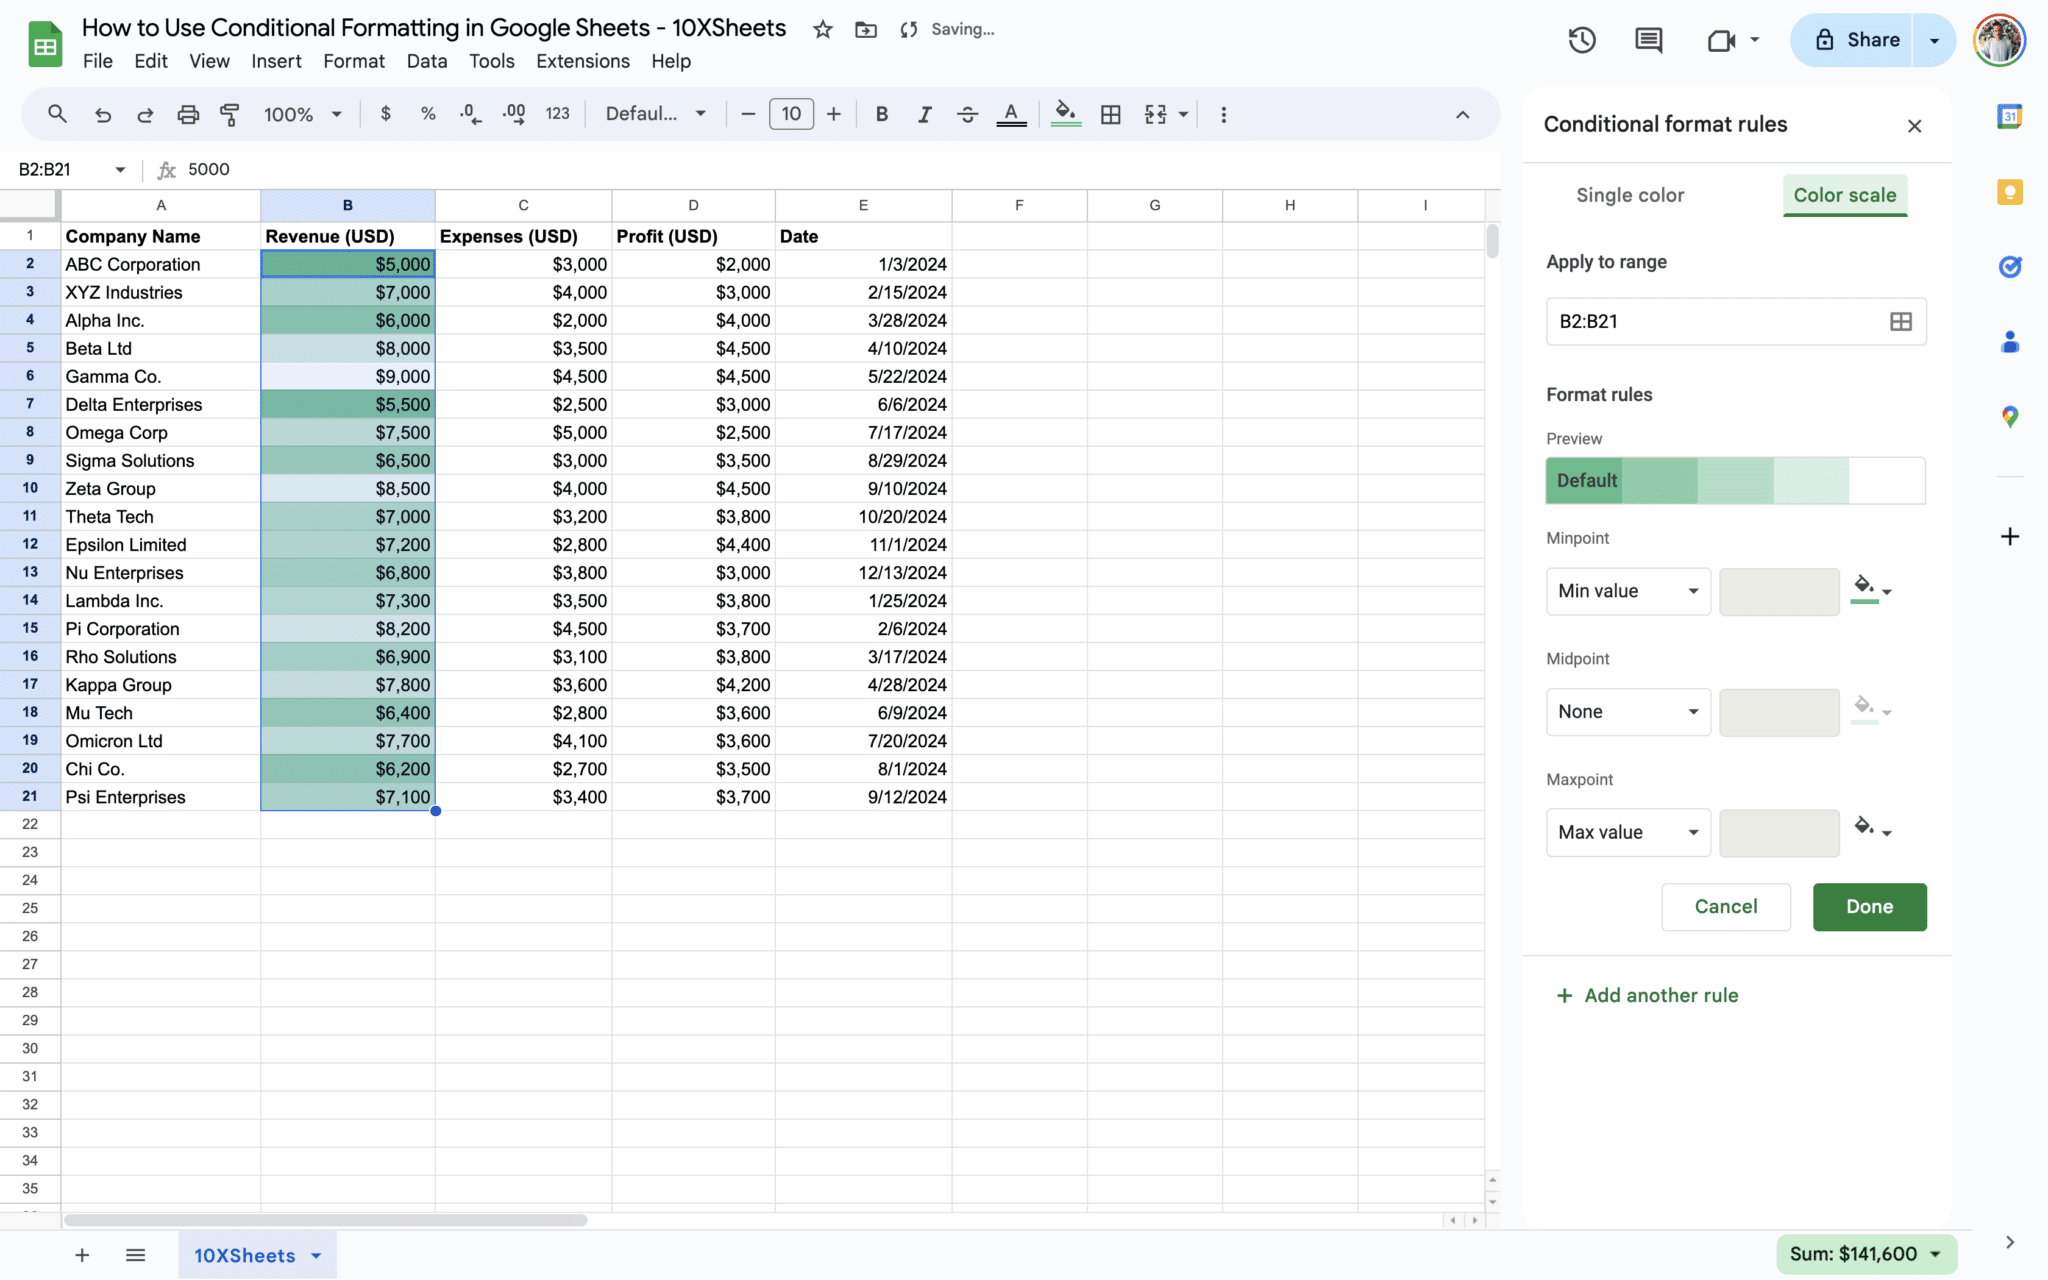Open the Format menu

[x=354, y=61]
